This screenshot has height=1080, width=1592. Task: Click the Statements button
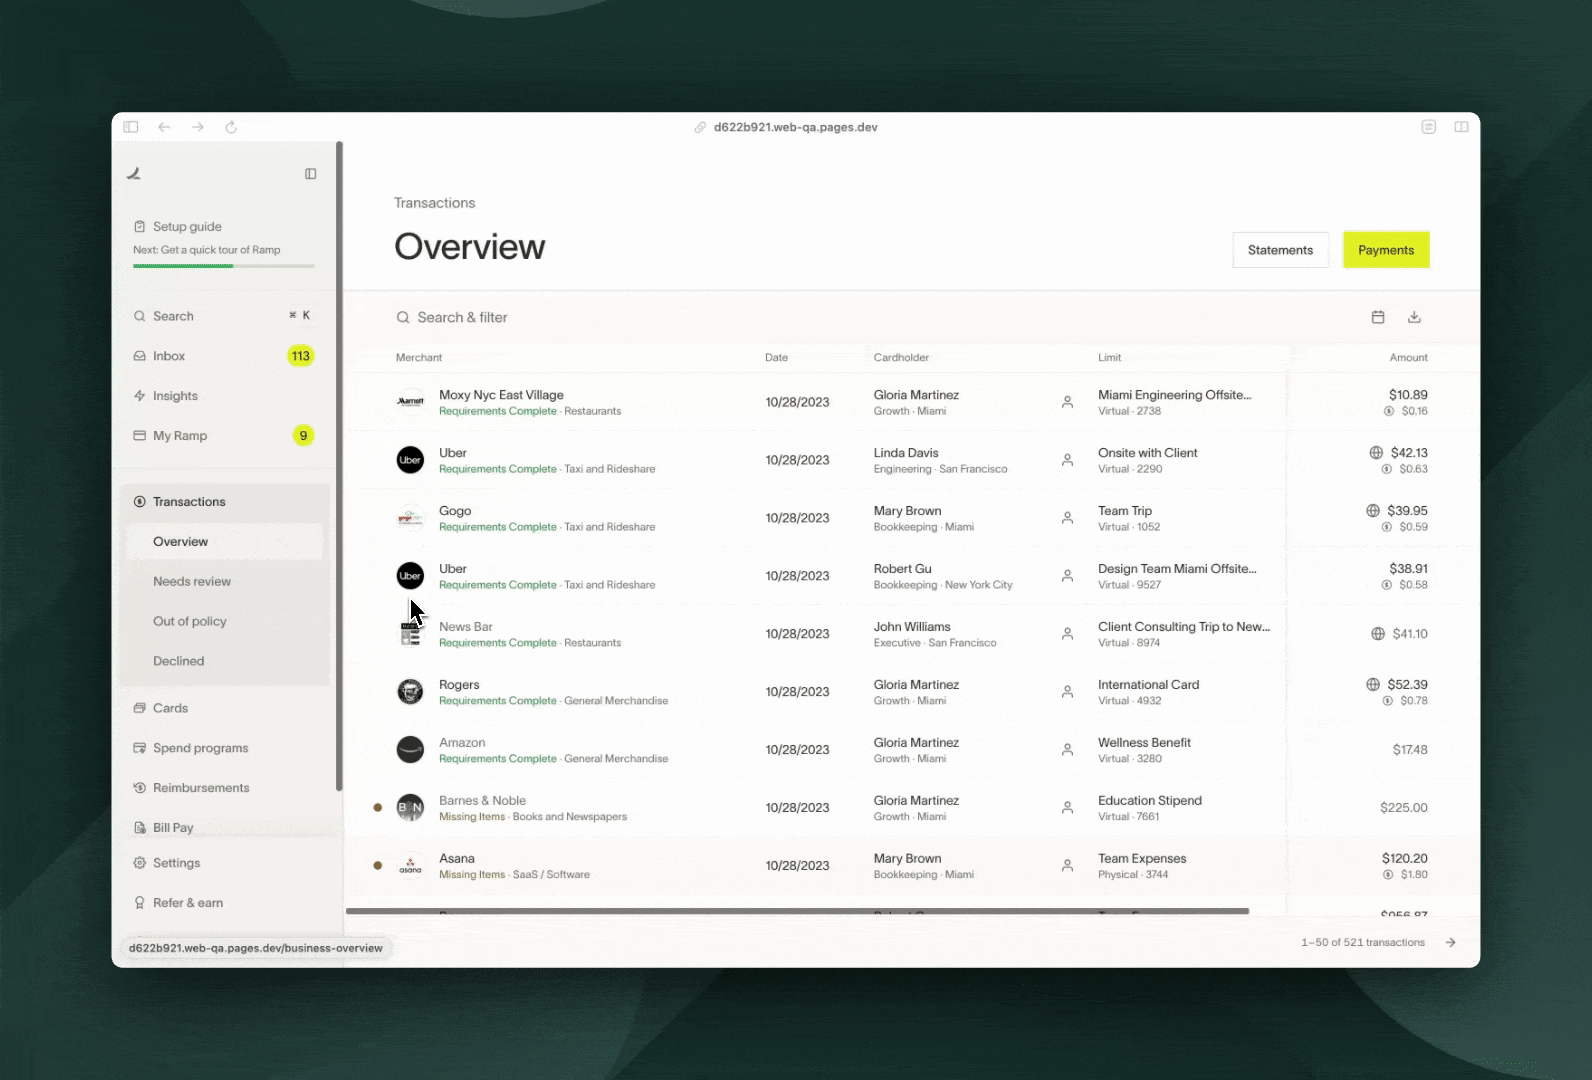point(1280,250)
